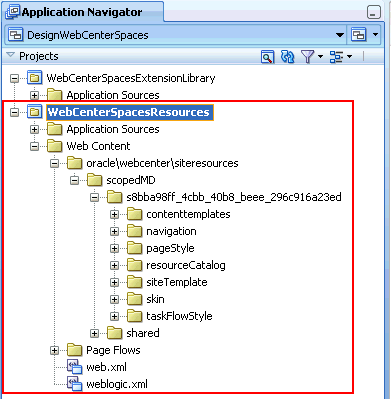Select the skin label
This screenshot has height=399, width=391.
[155, 299]
